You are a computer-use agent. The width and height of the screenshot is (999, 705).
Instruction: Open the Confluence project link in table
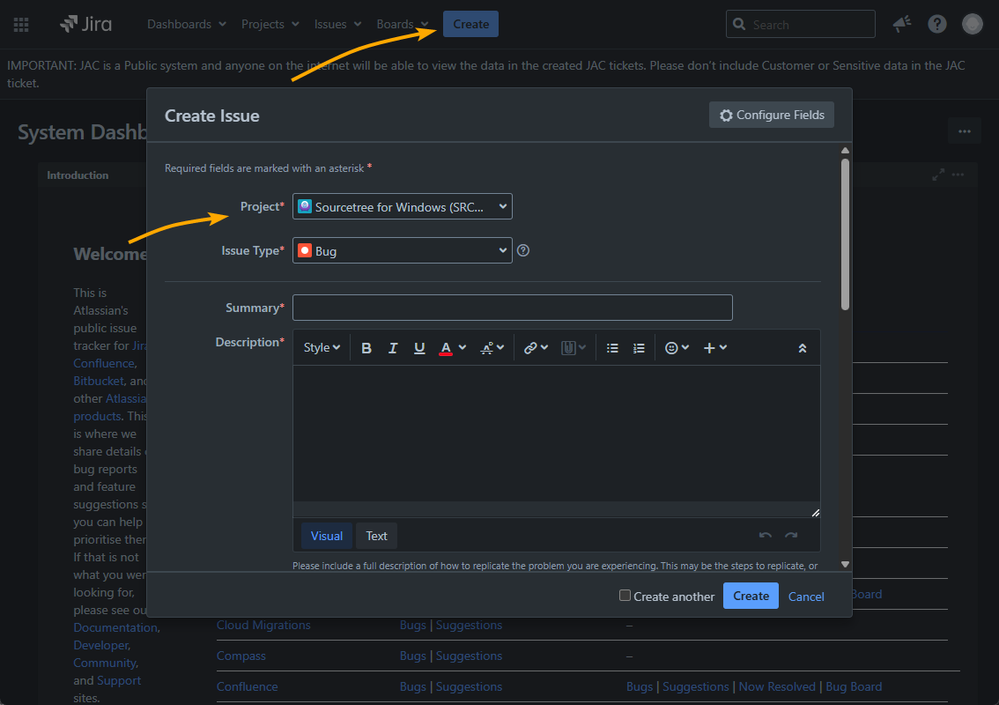[247, 687]
